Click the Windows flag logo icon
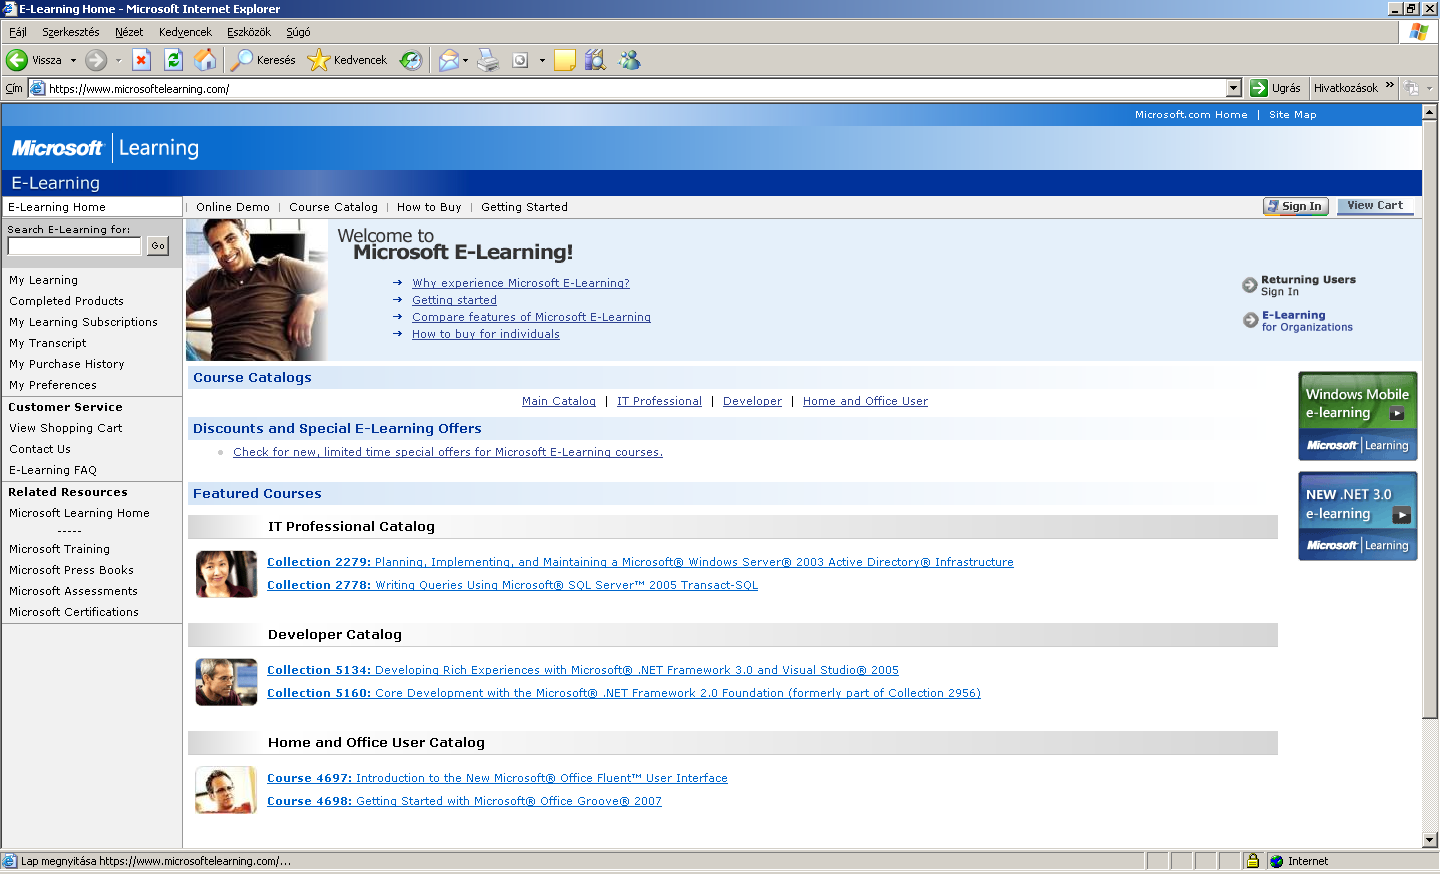Viewport: 1440px width, 874px height. point(1418,32)
